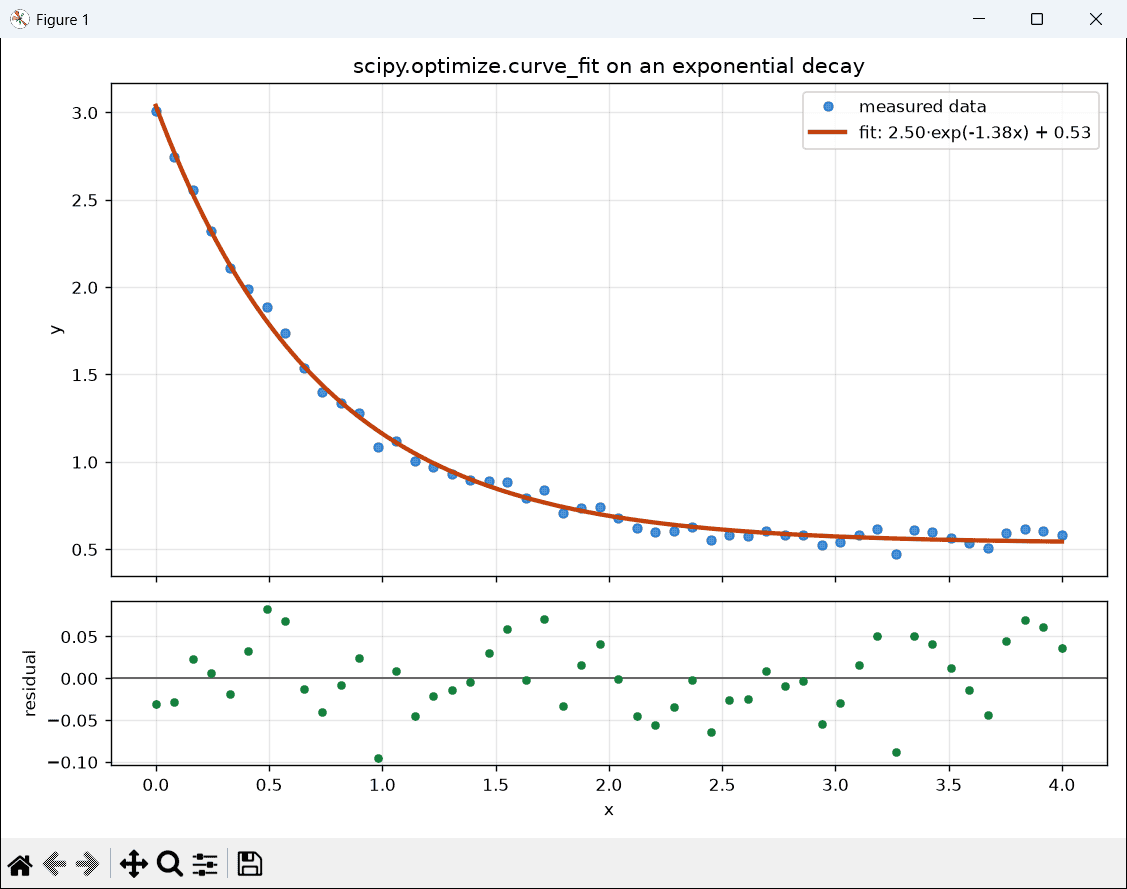Viewport: 1127px width, 889px height.
Task: Click the 'y' axis label
Action: pyautogui.click(x=56, y=330)
